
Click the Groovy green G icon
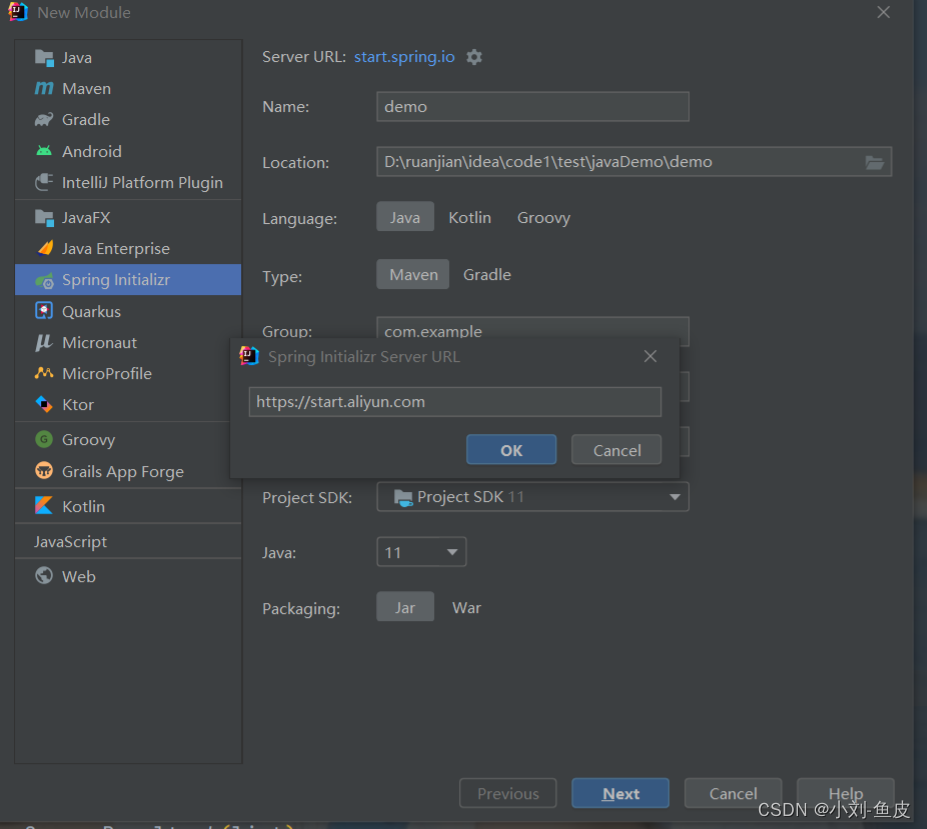point(44,439)
